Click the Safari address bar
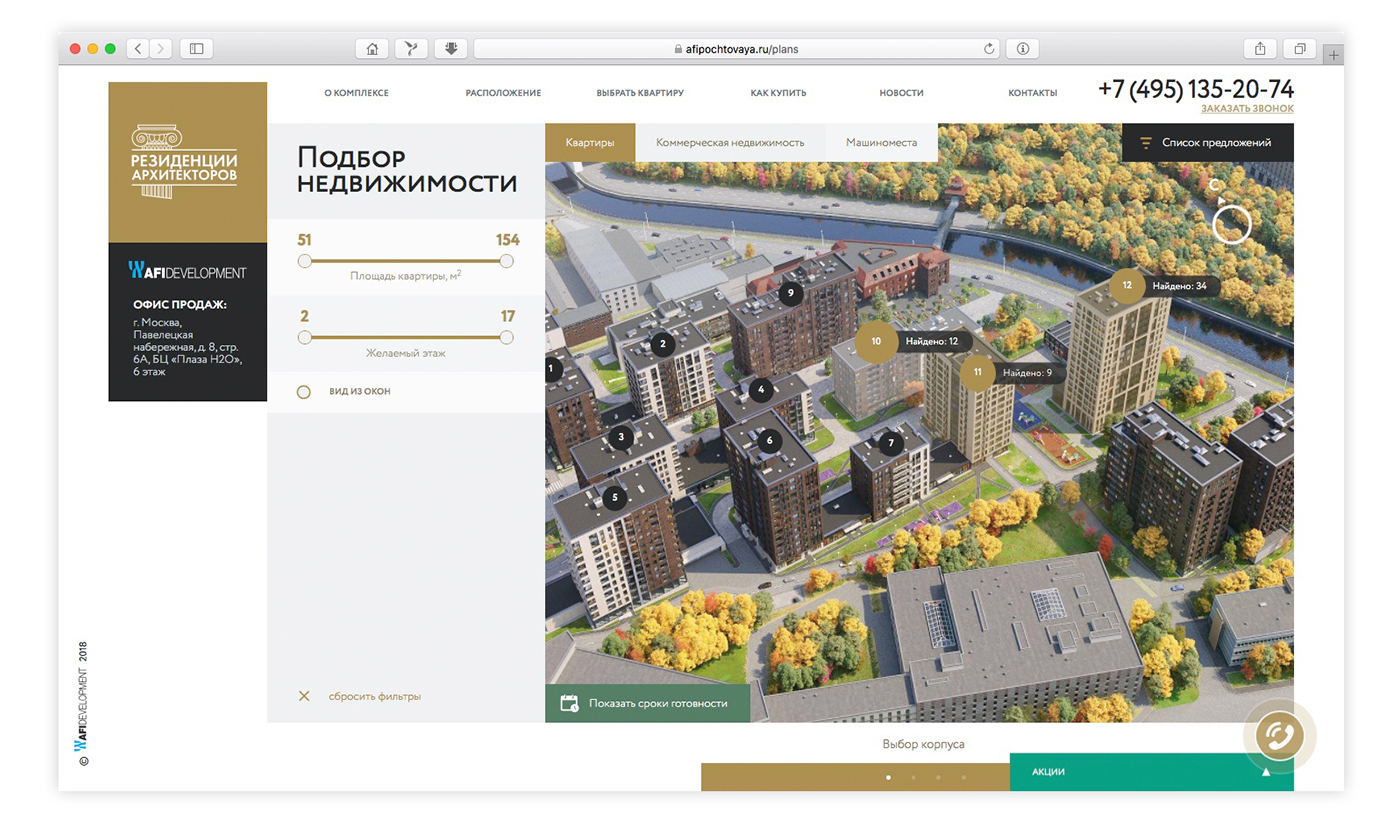The image size is (1400, 820). [x=737, y=48]
